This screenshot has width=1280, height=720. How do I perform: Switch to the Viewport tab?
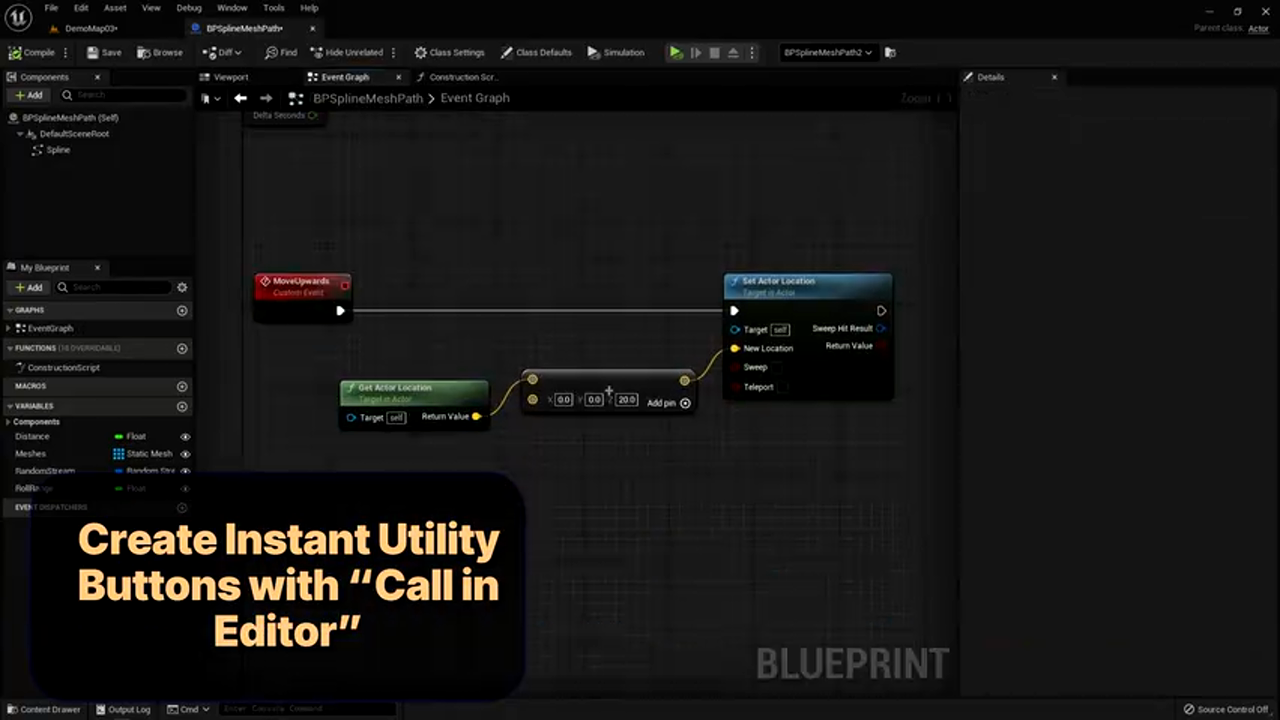231,77
